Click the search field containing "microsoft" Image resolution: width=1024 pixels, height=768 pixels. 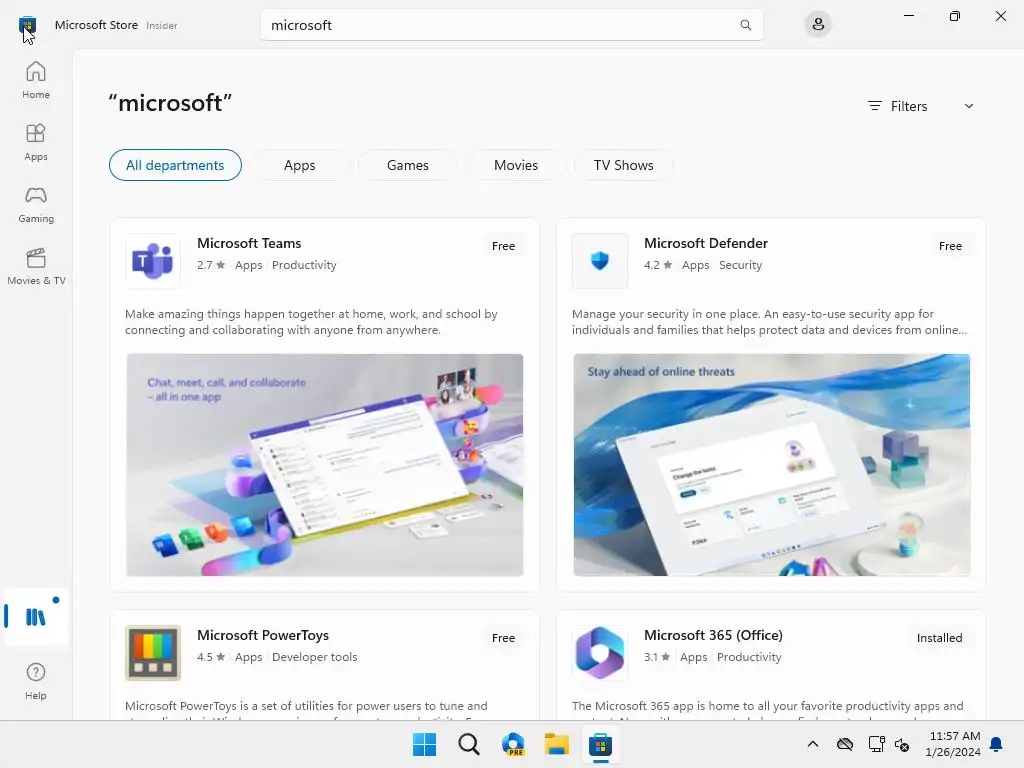click(x=511, y=25)
